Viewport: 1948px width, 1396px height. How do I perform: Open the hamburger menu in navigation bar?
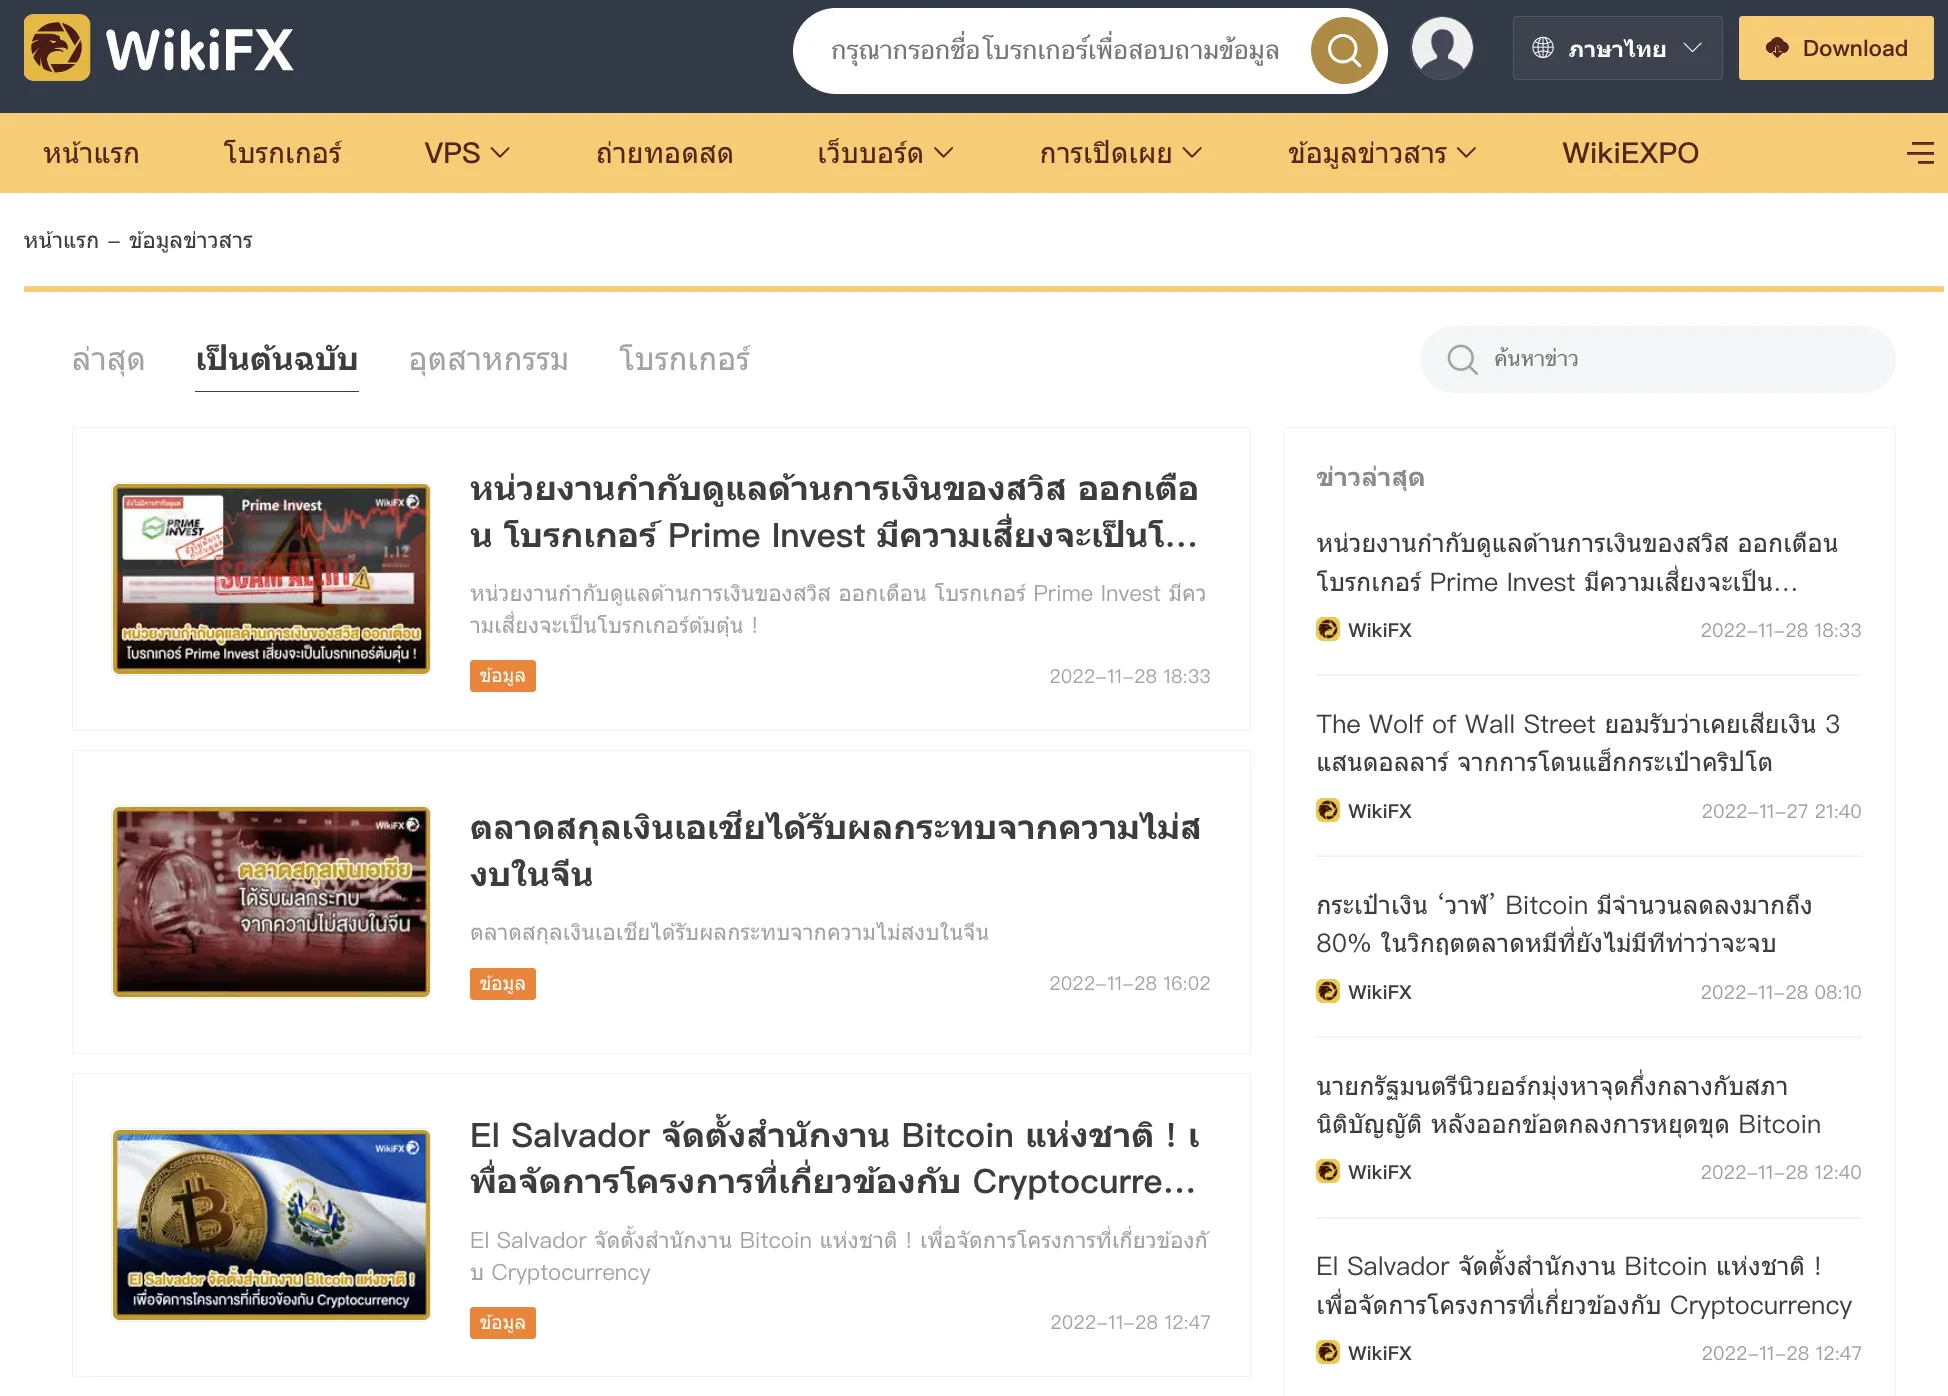pyautogui.click(x=1920, y=153)
